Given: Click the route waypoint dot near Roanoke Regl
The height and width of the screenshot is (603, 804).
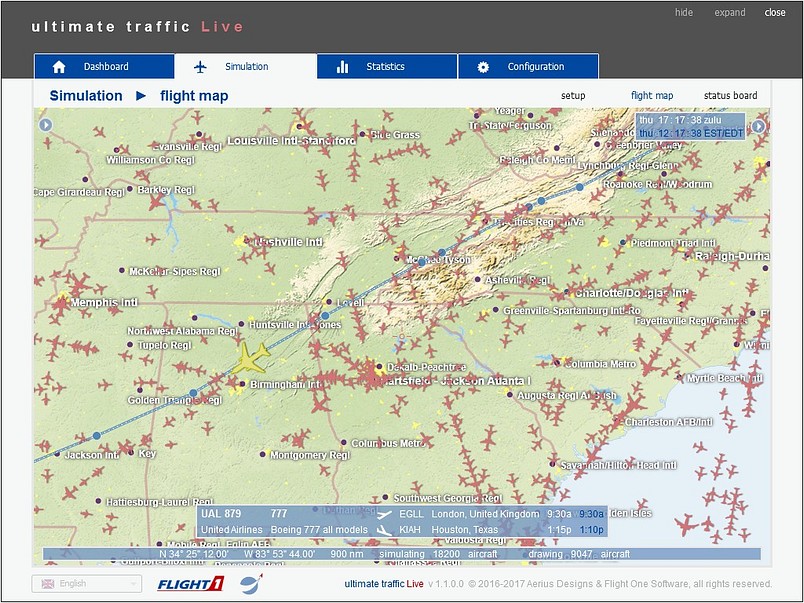Looking at the screenshot, I should click(580, 187).
